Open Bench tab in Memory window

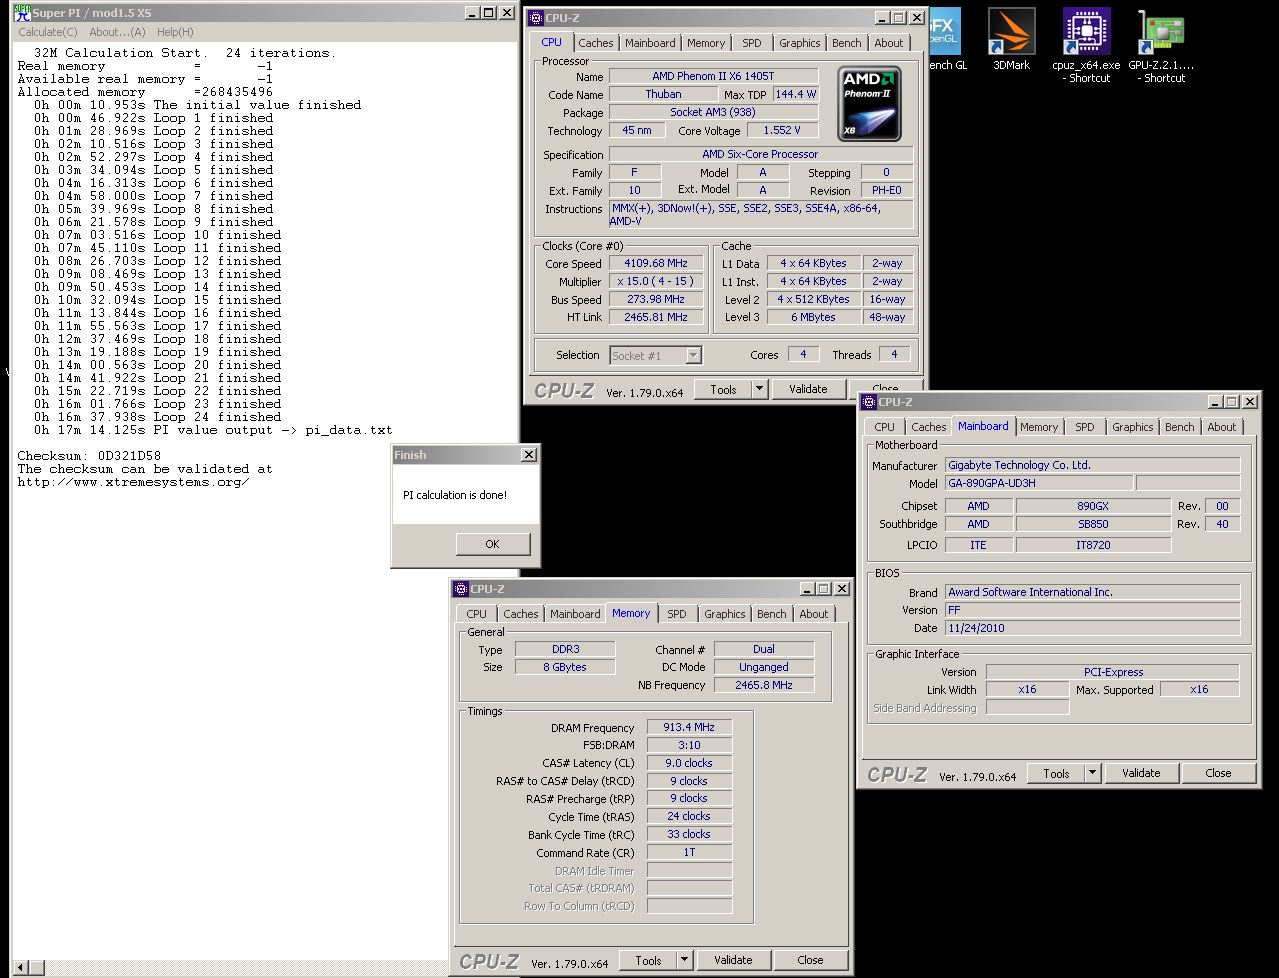772,614
